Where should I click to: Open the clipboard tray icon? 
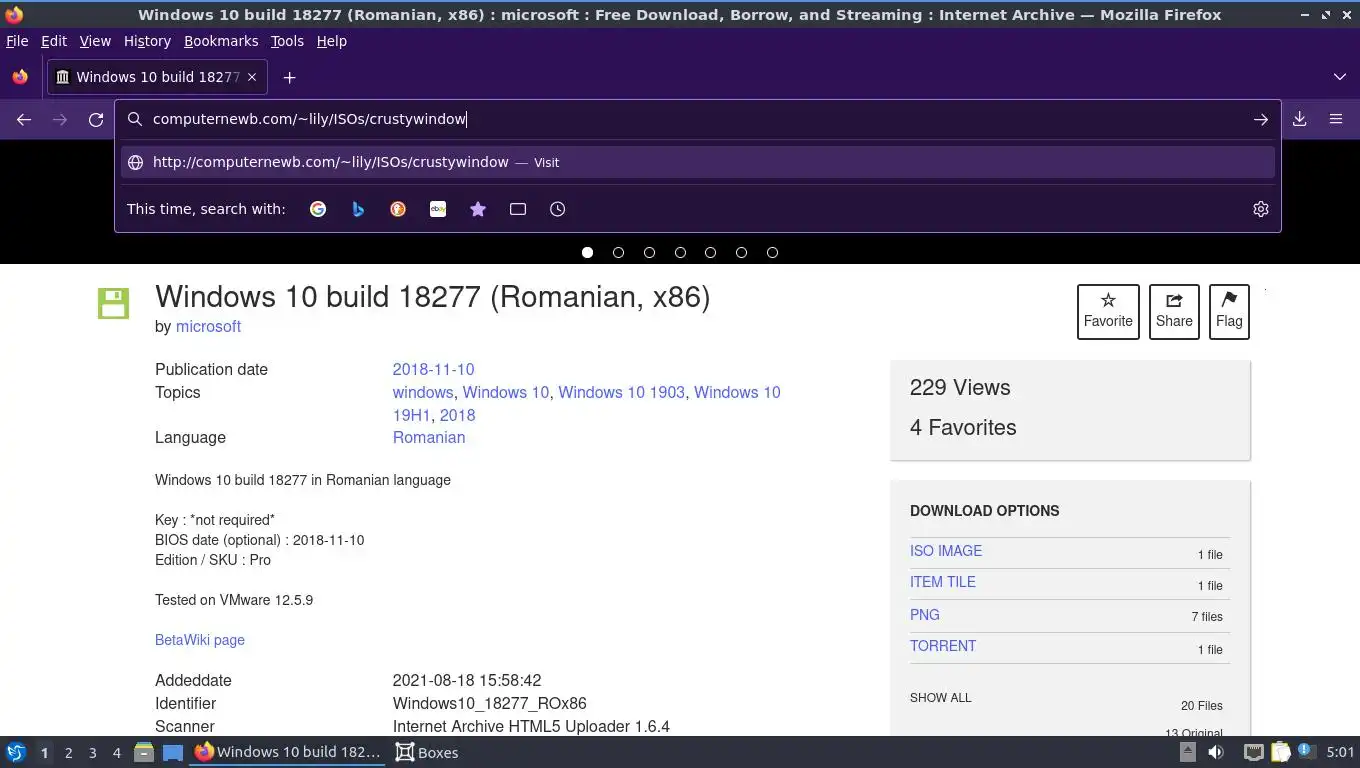1281,752
